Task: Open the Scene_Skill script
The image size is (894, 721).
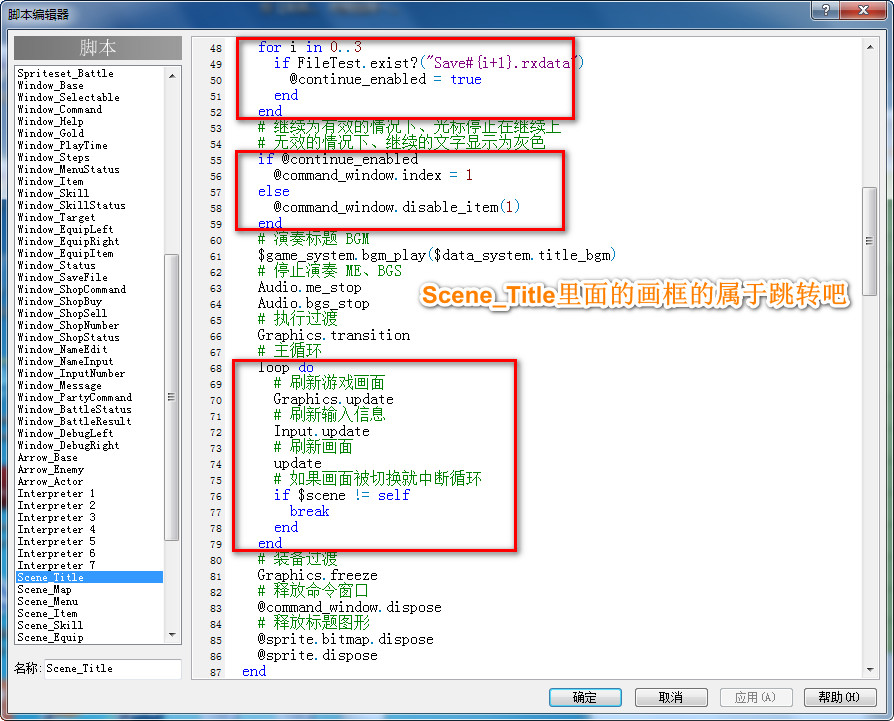Action: click(x=51, y=625)
